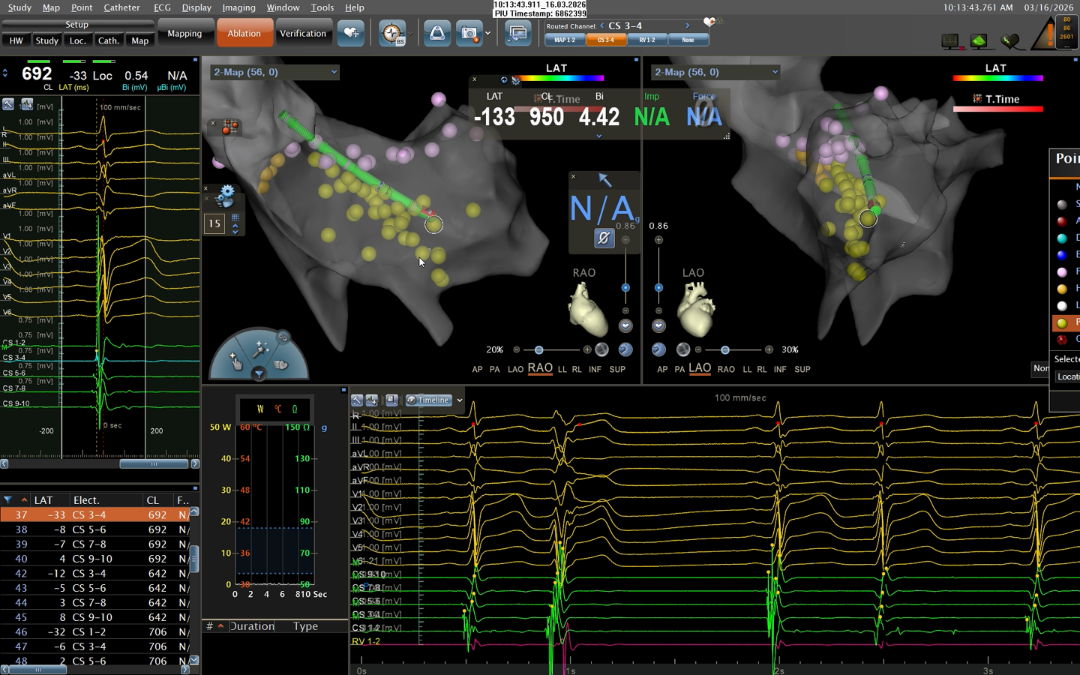Viewport: 1080px width, 675px height.
Task: Select the AP view in right map
Action: coord(660,369)
